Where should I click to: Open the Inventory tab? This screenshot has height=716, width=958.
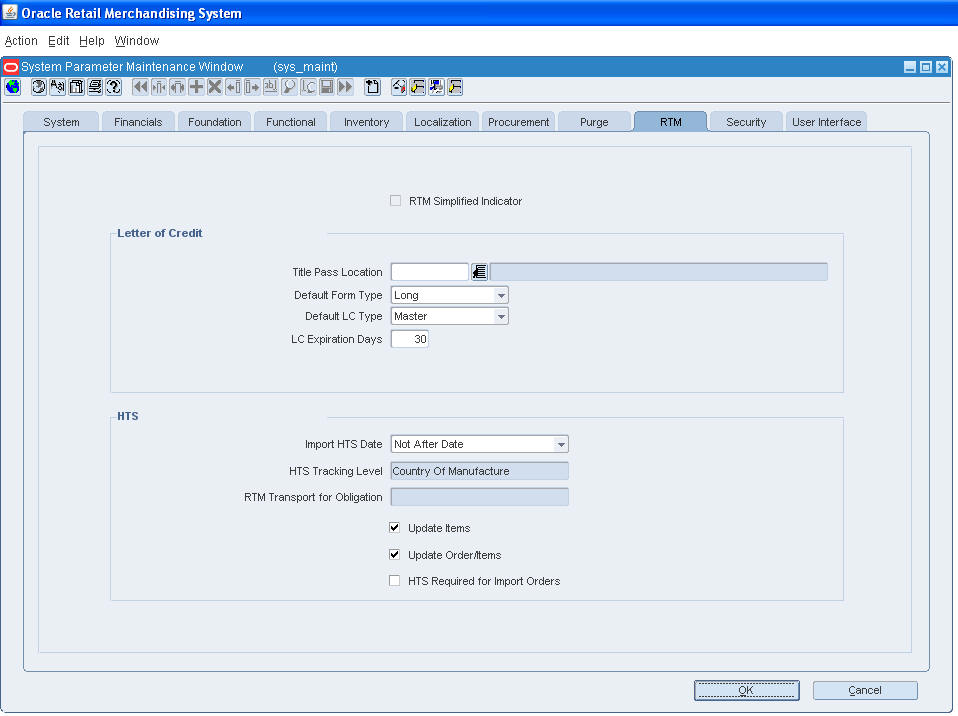[367, 122]
